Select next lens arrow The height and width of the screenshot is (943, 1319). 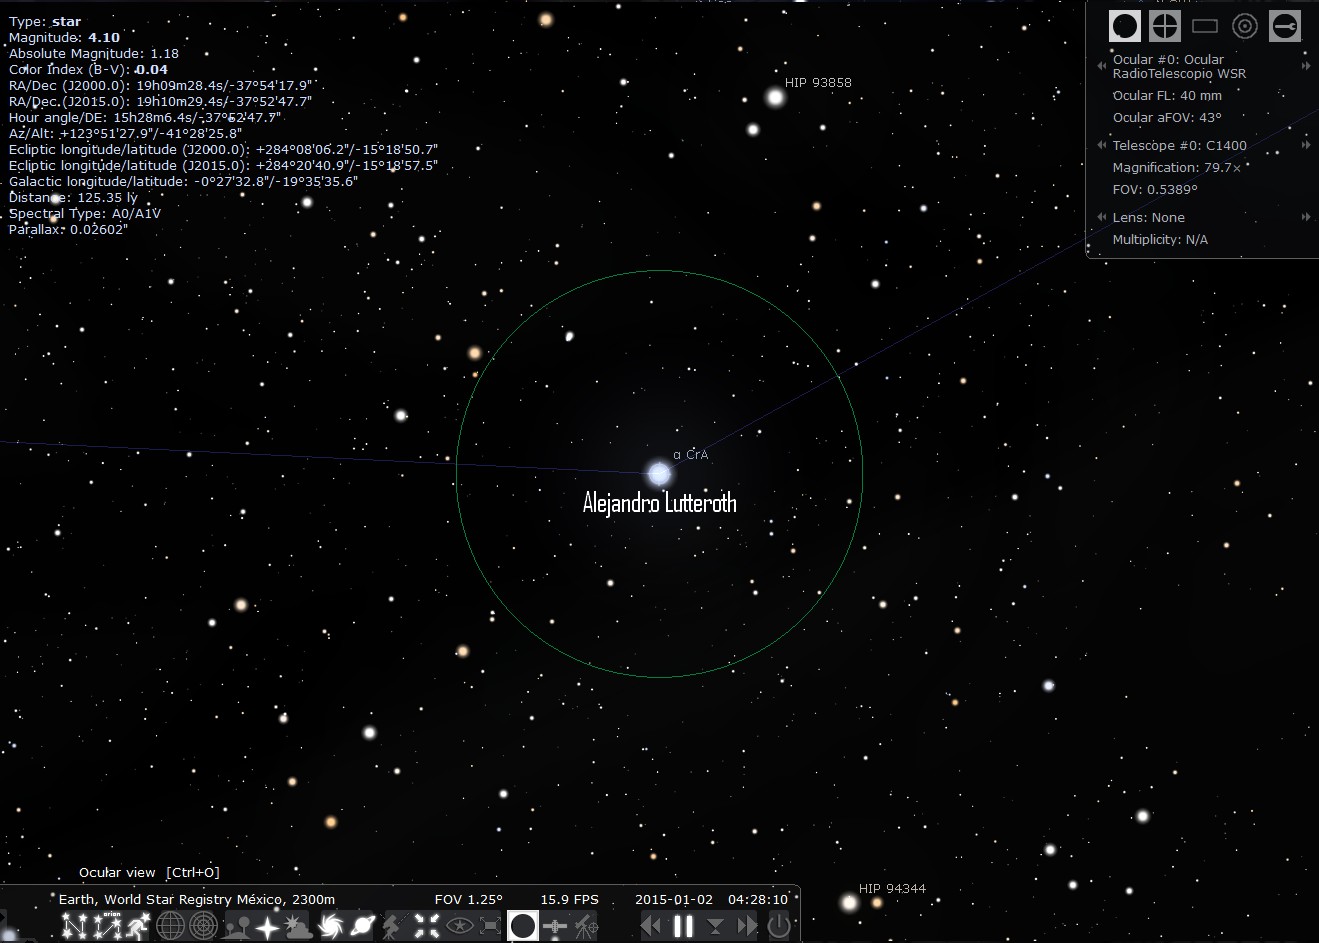point(1305,217)
